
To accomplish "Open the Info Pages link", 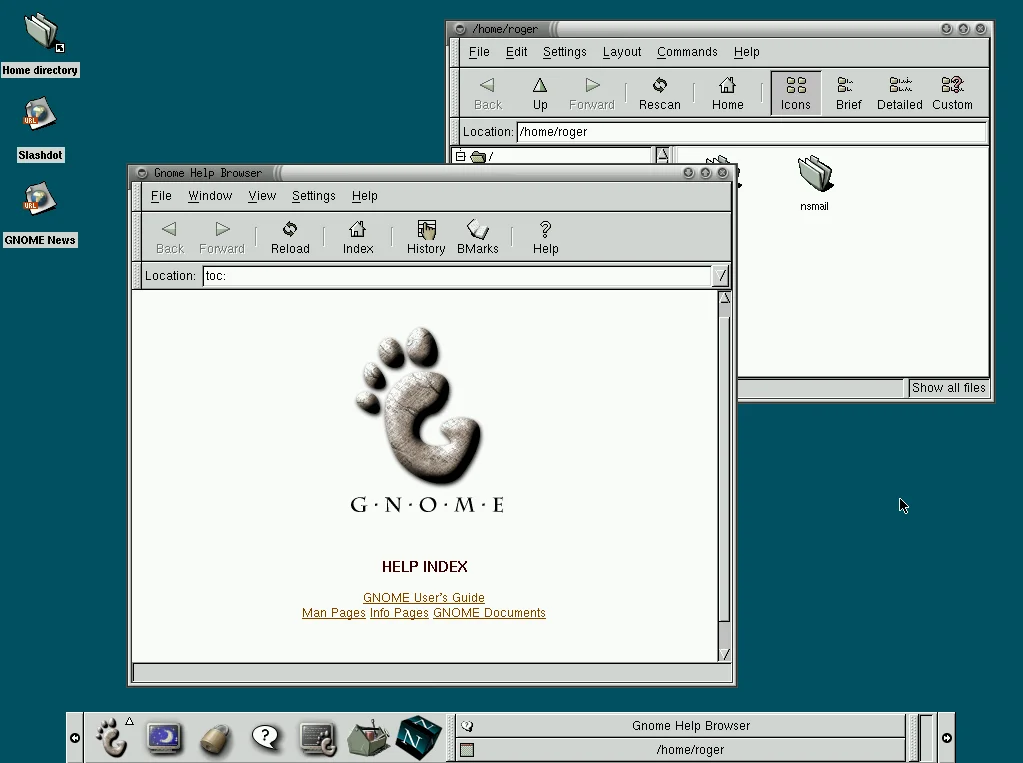I will point(399,613).
